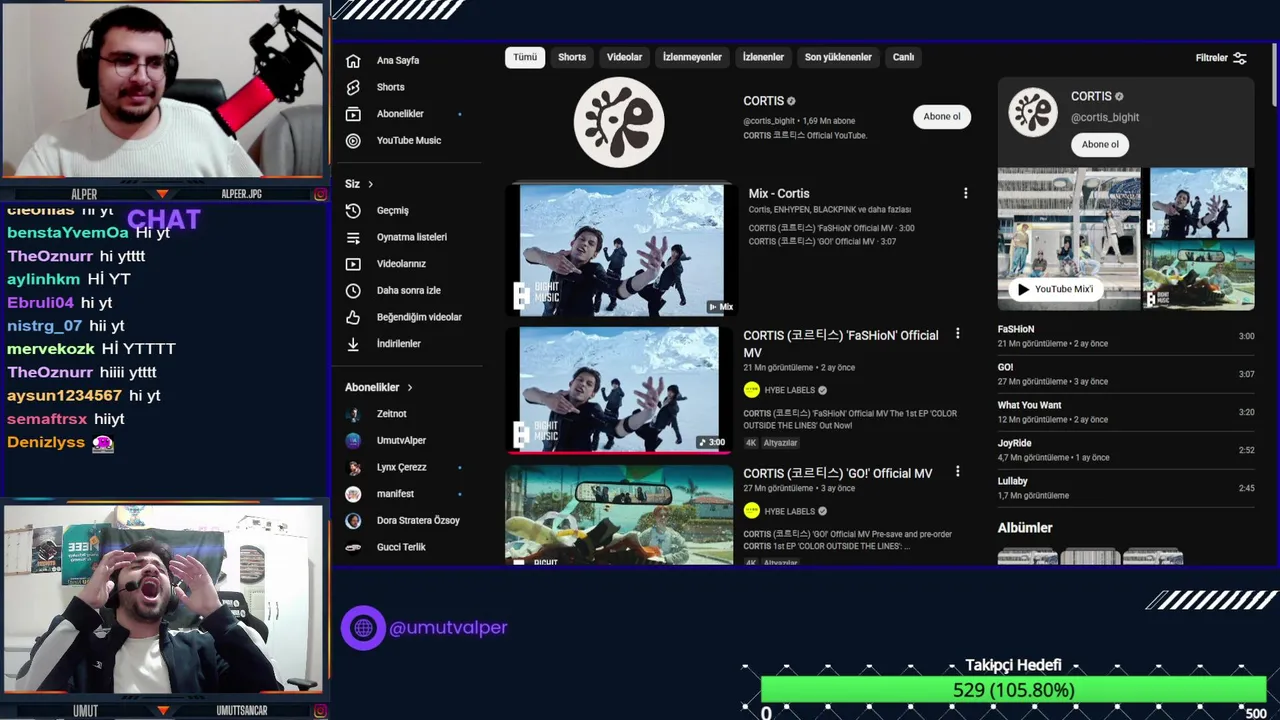The image size is (1280, 720).
Task: Open the CORTIS 'GO!' Official MV title
Action: pos(838,474)
